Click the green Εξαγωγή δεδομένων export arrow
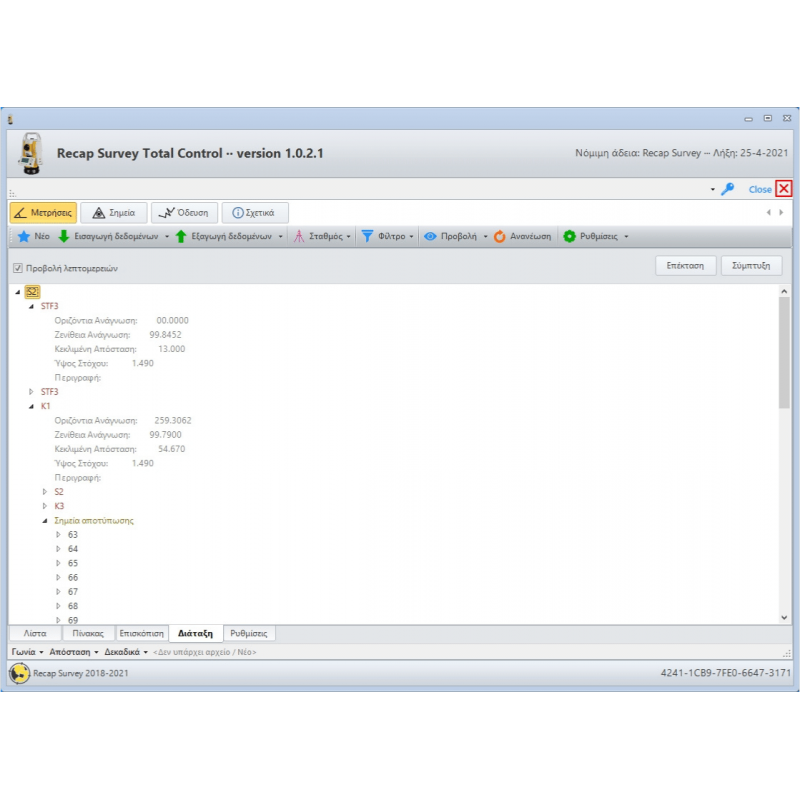 pos(181,237)
